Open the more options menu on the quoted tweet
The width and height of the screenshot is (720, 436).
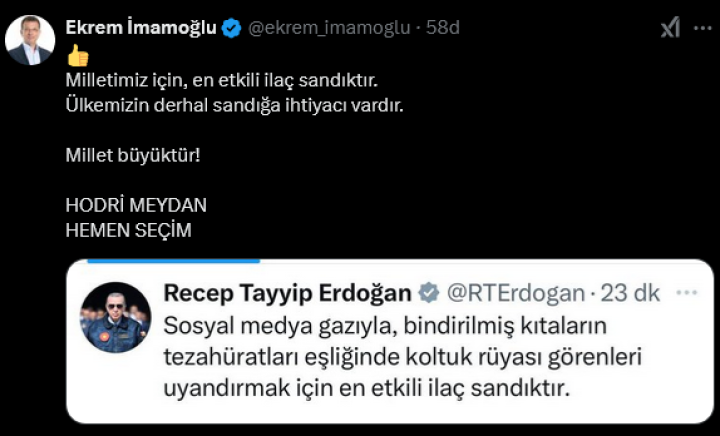pyautogui.click(x=686, y=293)
